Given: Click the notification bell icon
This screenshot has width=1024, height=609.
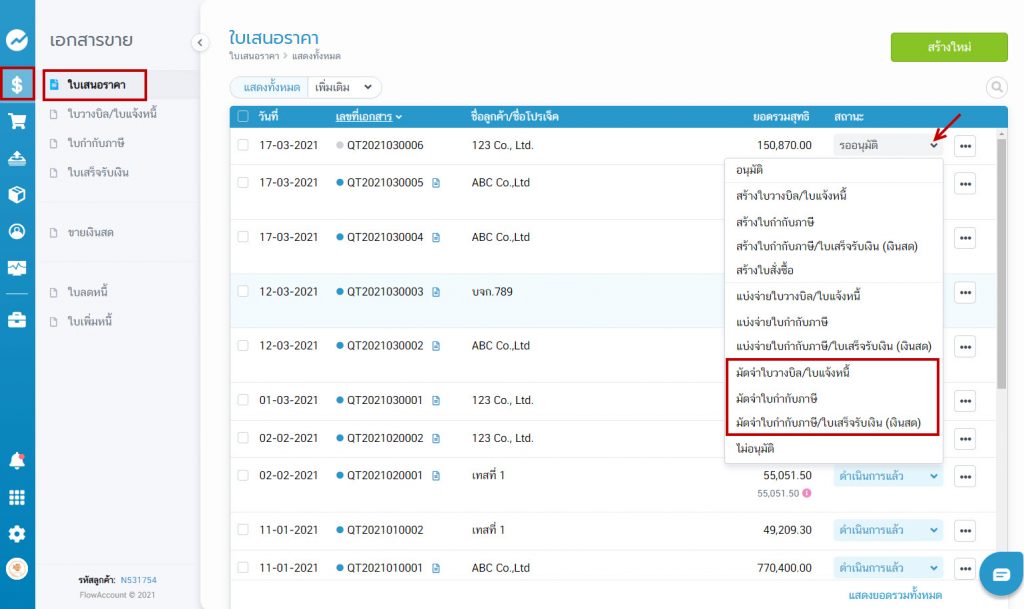Looking at the screenshot, I should tap(17, 461).
